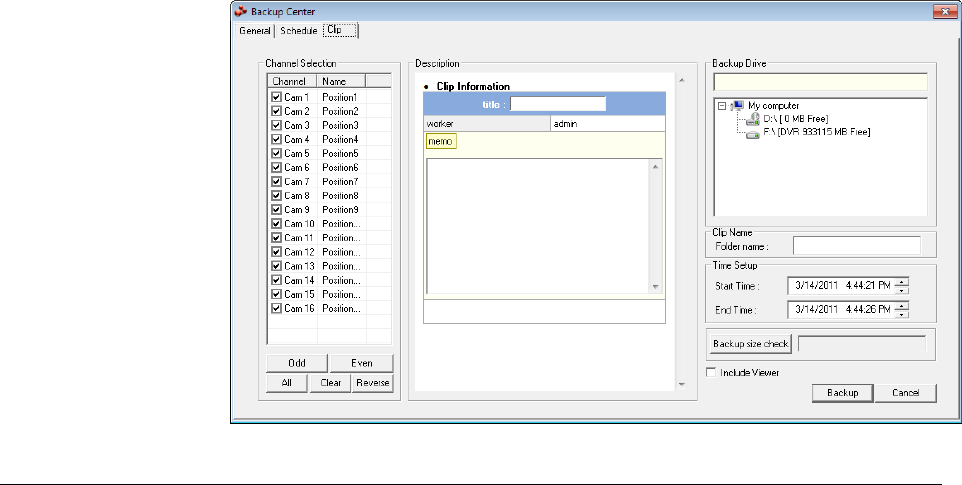Switch to the General tab
The width and height of the screenshot is (962, 485).
coord(254,31)
